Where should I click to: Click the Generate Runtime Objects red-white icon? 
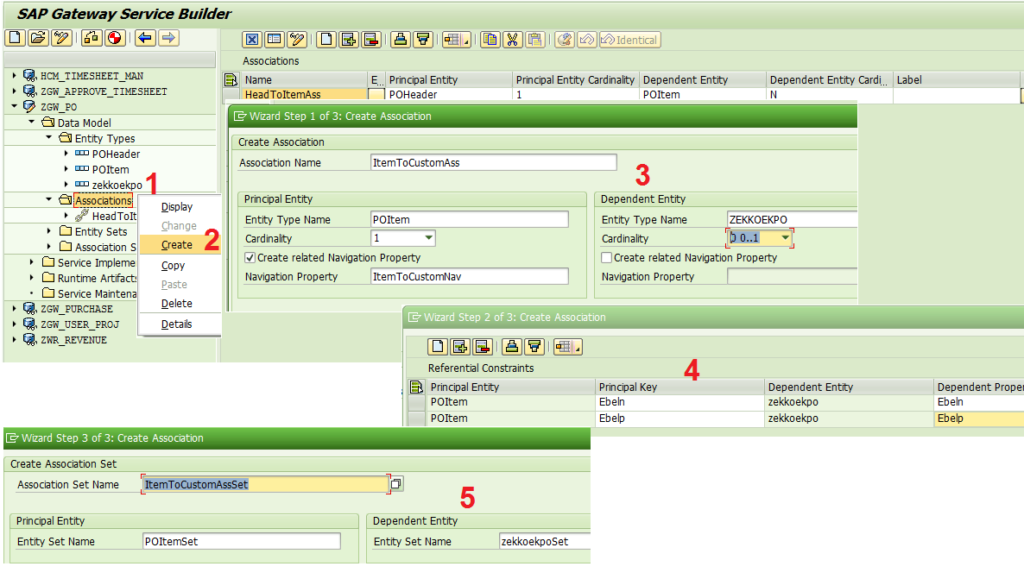(x=115, y=38)
